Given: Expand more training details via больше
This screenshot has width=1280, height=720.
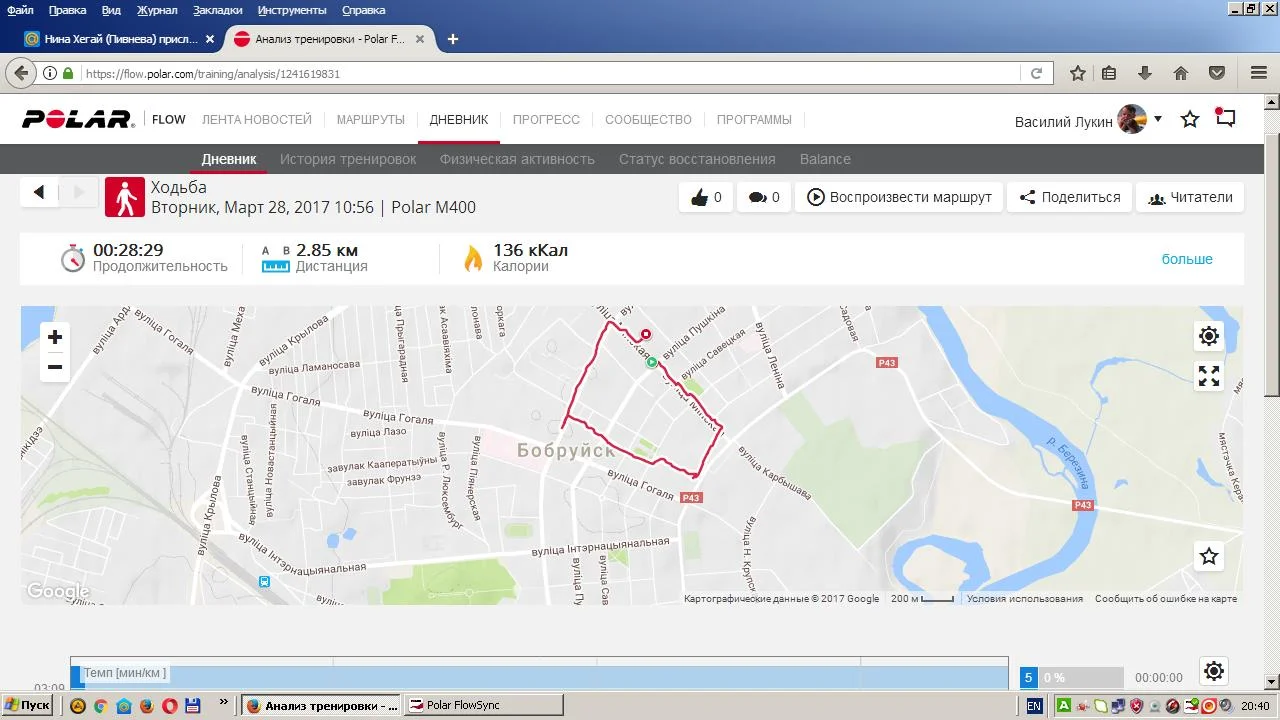Looking at the screenshot, I should [x=1187, y=259].
